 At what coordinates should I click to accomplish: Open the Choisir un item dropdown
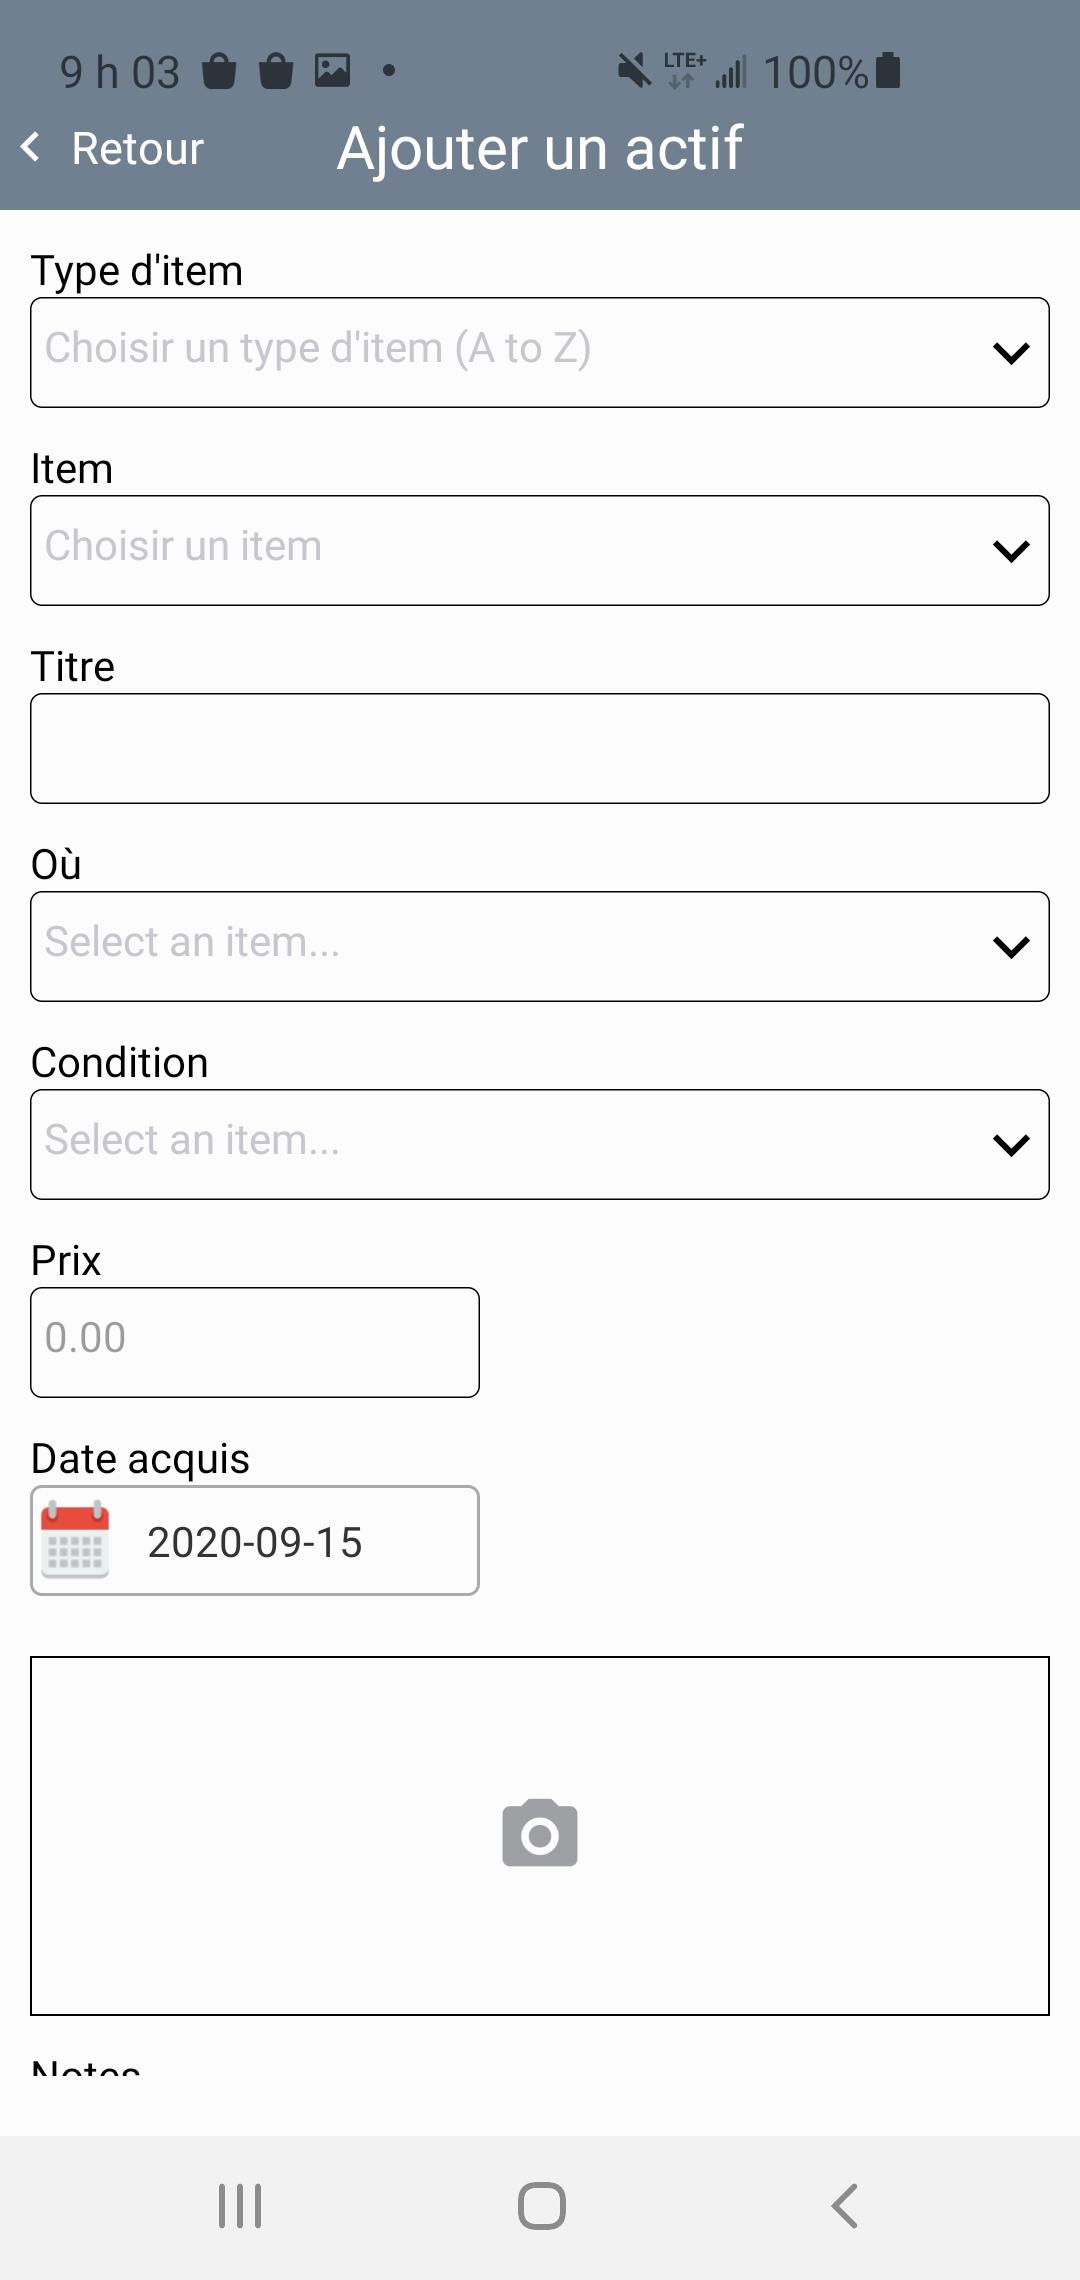pyautogui.click(x=540, y=550)
